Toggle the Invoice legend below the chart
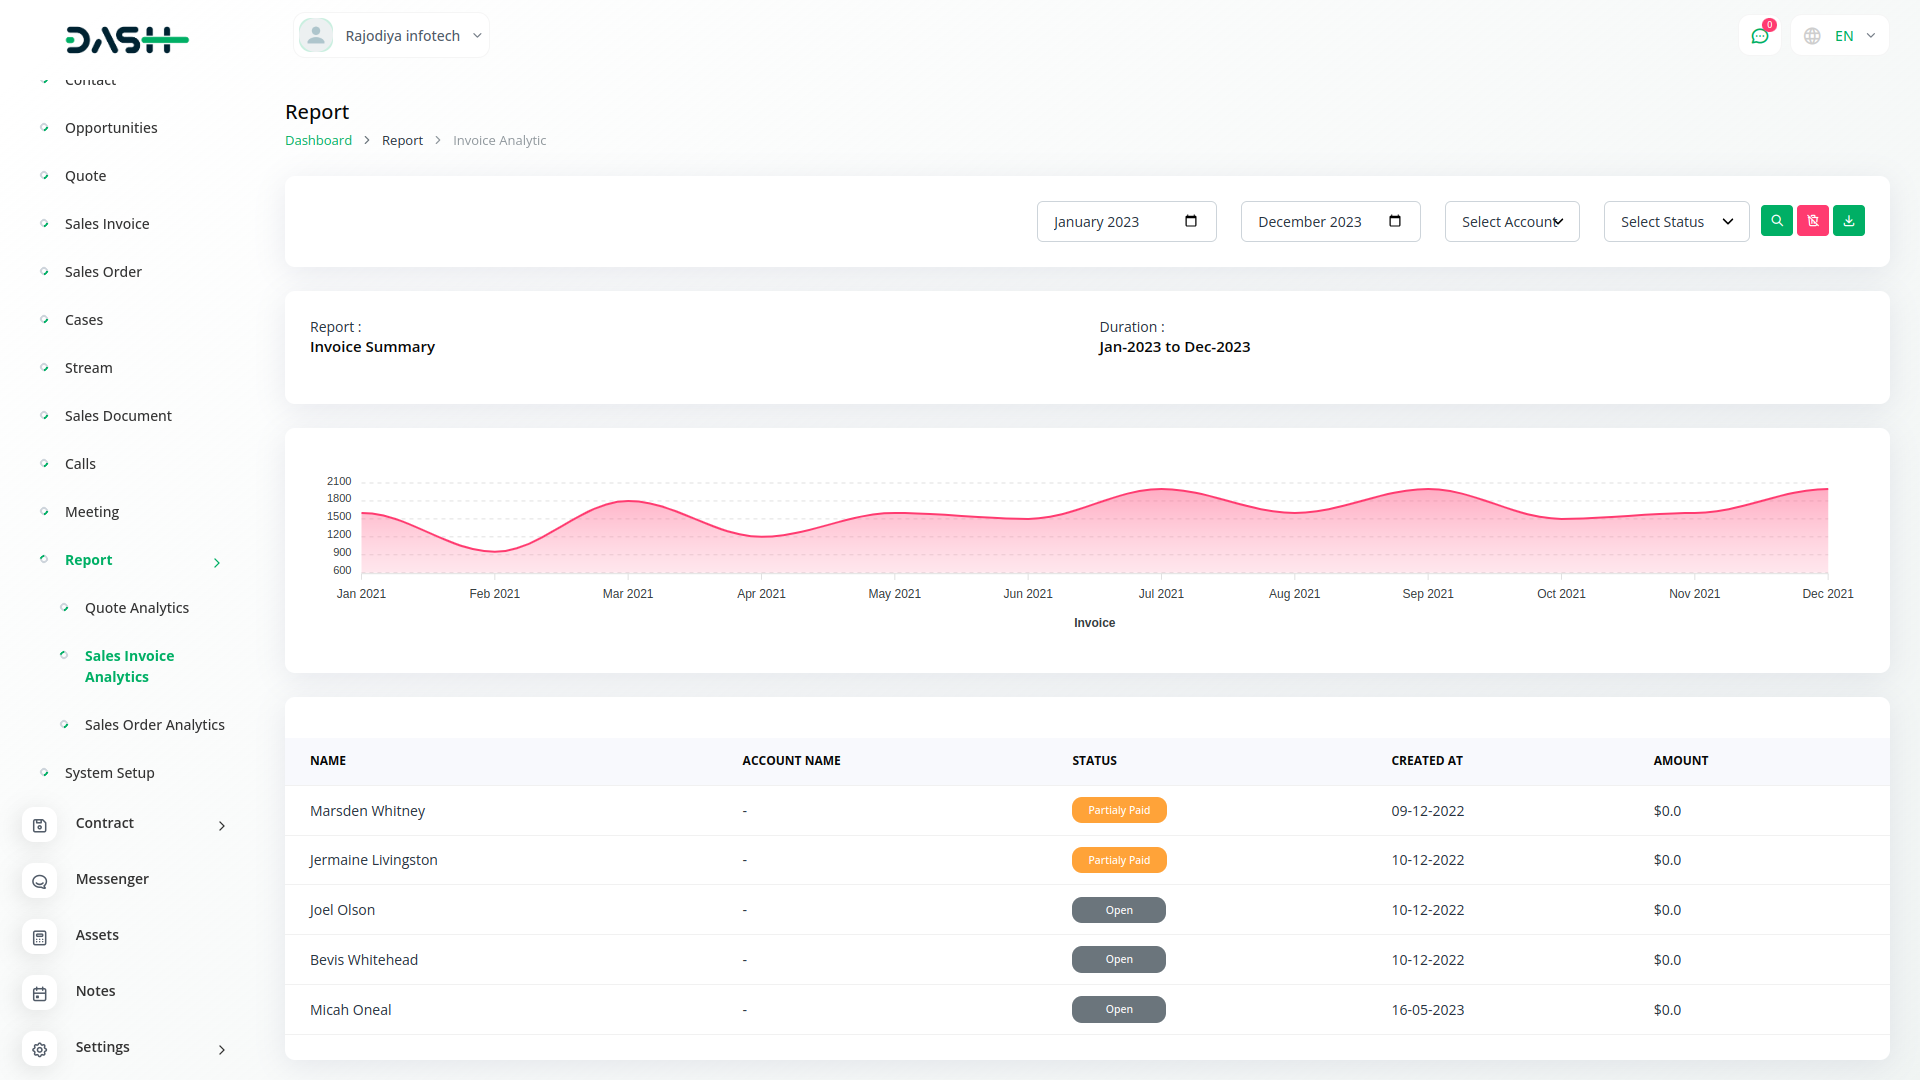The height and width of the screenshot is (1080, 1920). point(1094,622)
